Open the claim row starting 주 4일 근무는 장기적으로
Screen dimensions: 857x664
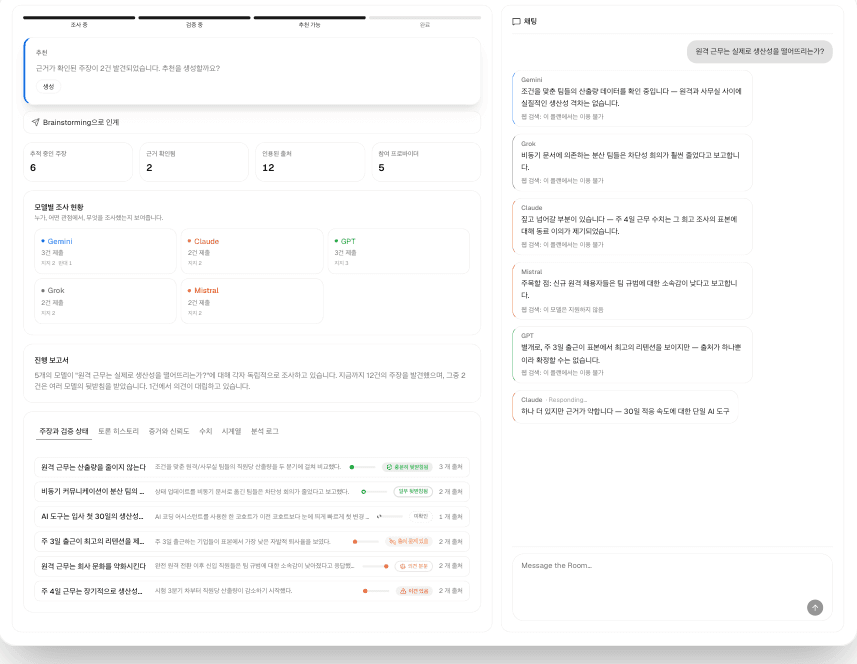(x=252, y=591)
